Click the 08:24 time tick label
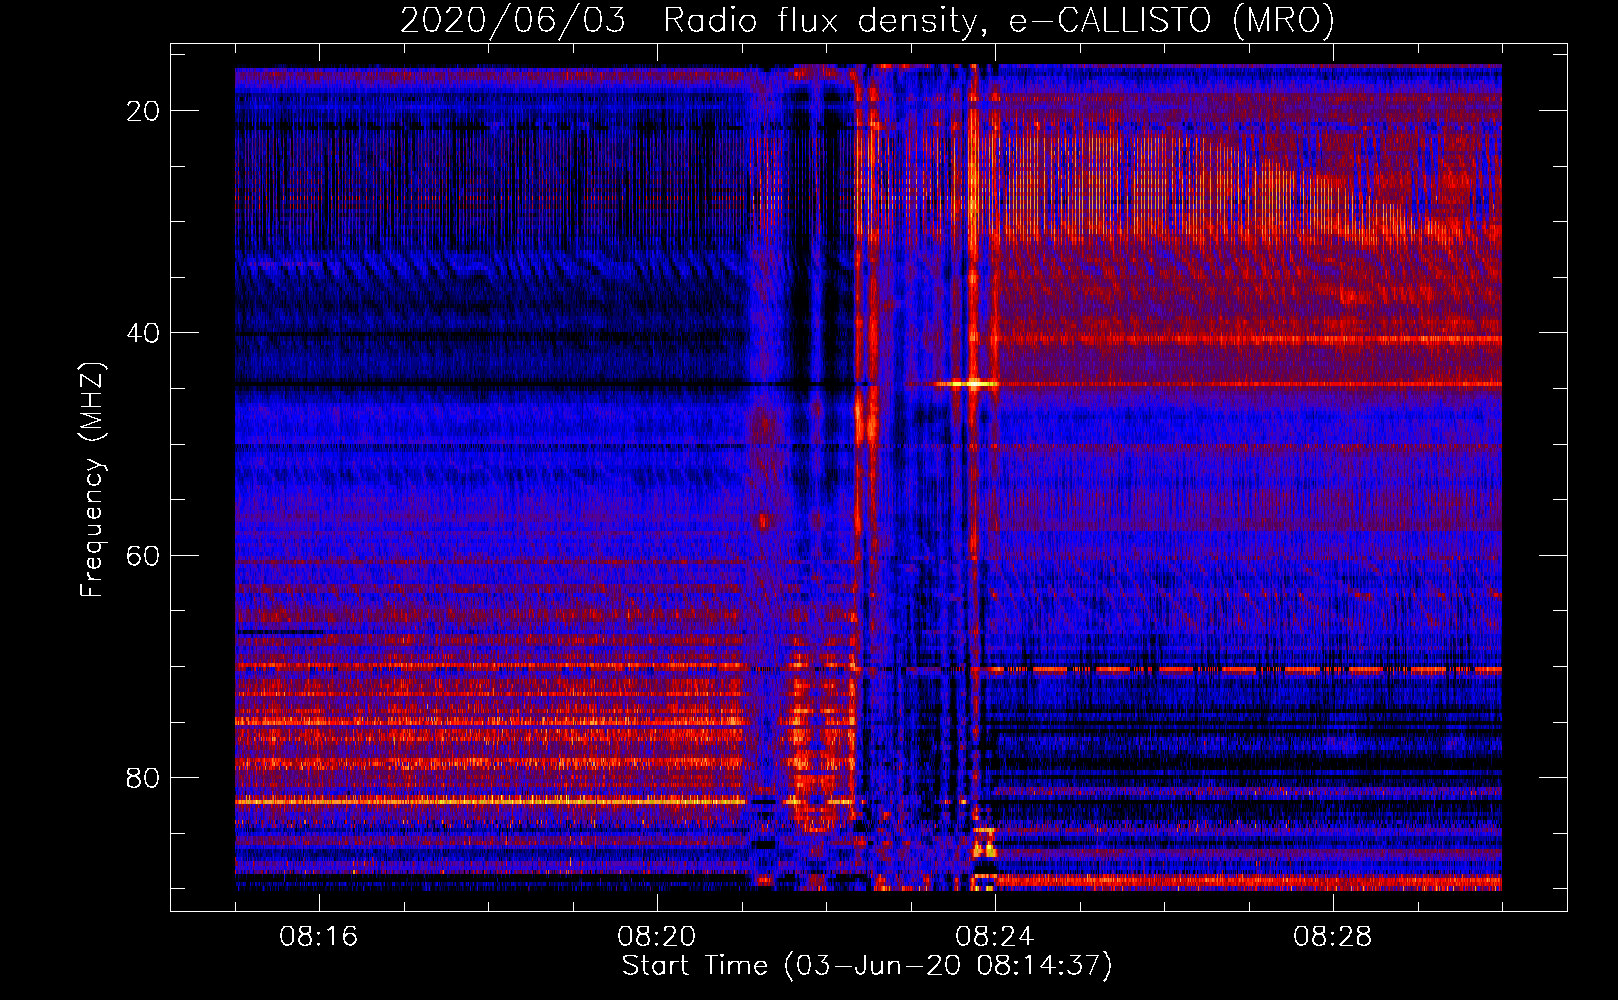The image size is (1618, 1000). click(995, 937)
